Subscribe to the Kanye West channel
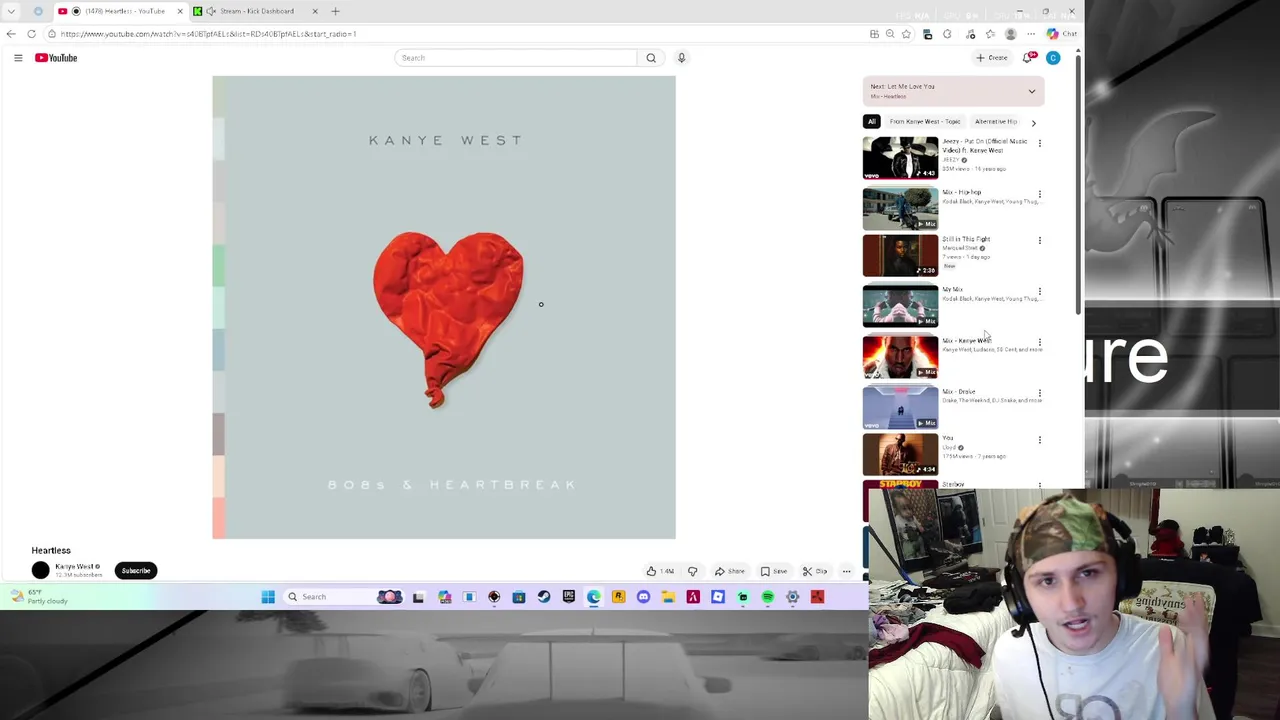 tap(136, 571)
